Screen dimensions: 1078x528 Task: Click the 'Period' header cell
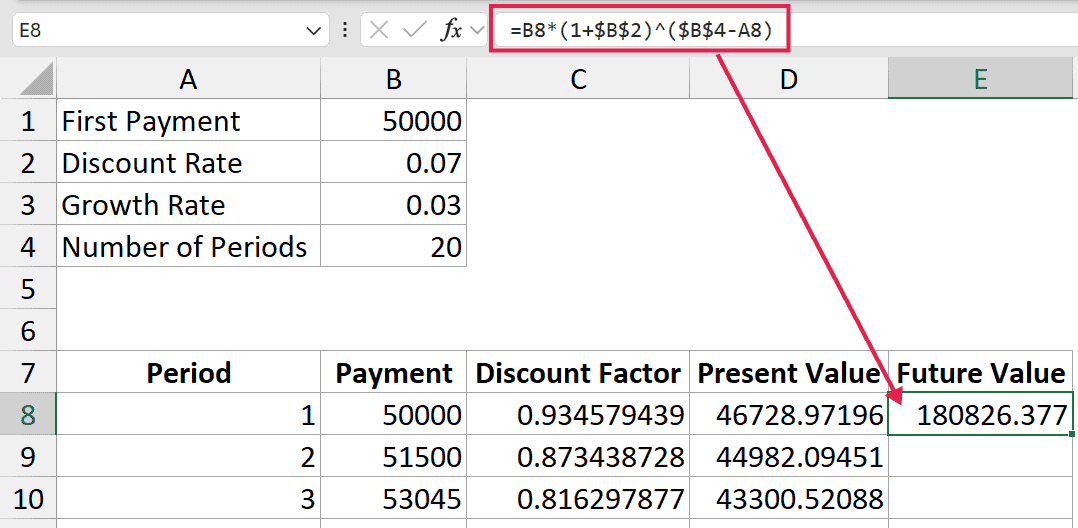[188, 373]
